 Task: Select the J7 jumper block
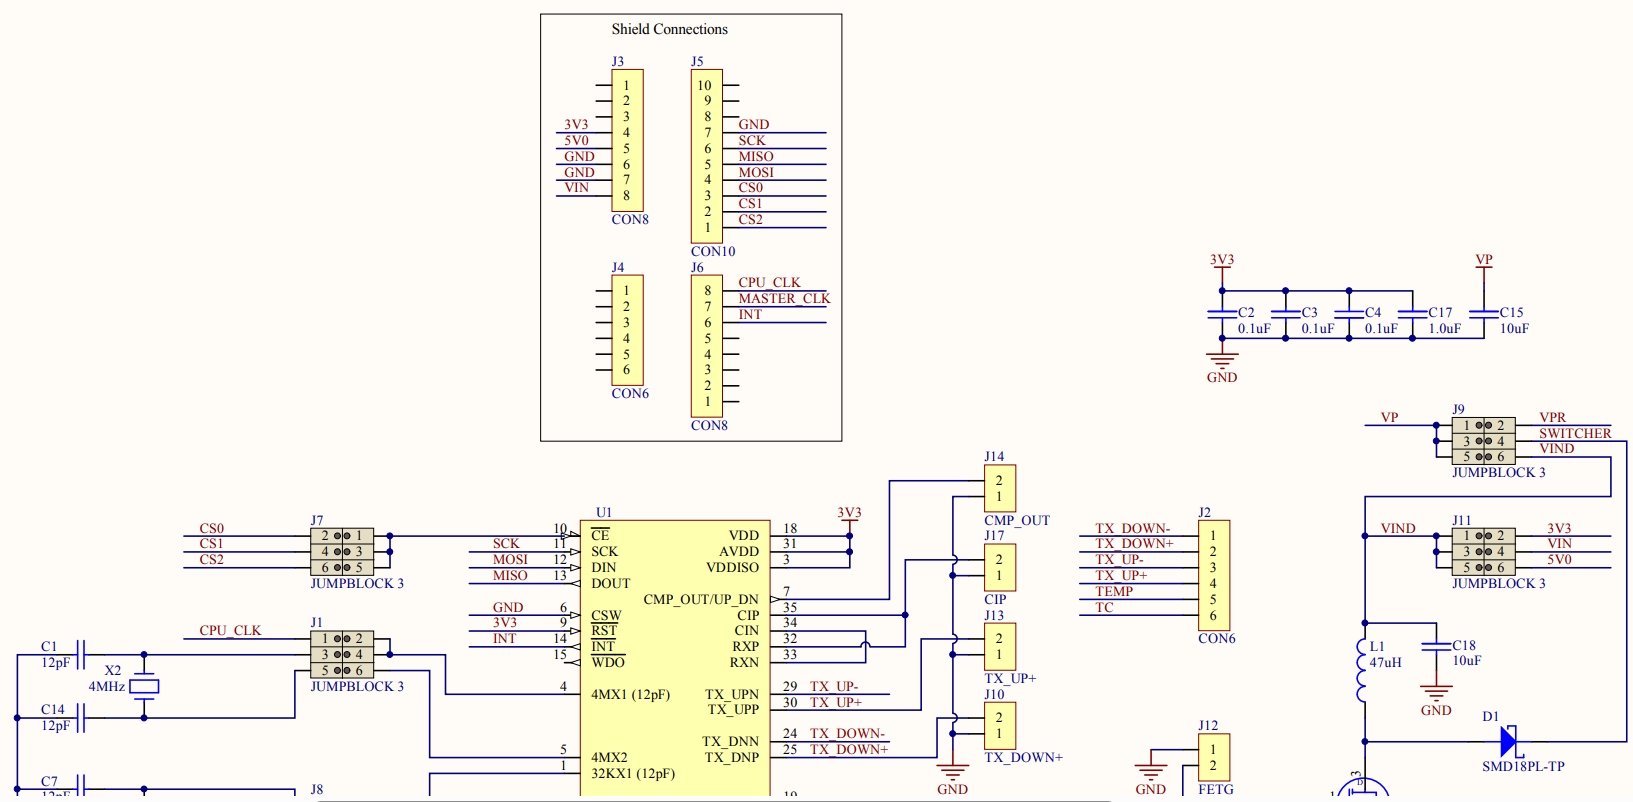[x=342, y=552]
